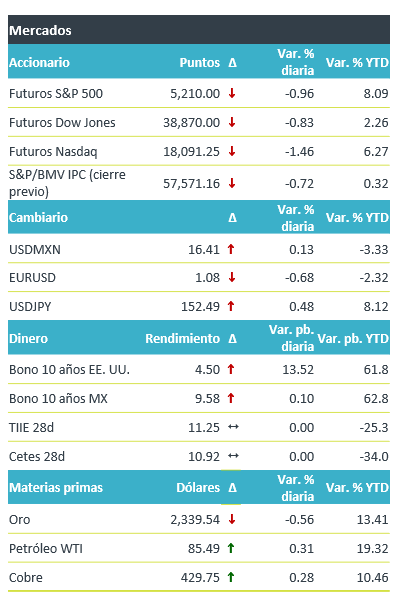This screenshot has width=397, height=595.
Task: Click the Dinero section heading
Action: pos(28,338)
